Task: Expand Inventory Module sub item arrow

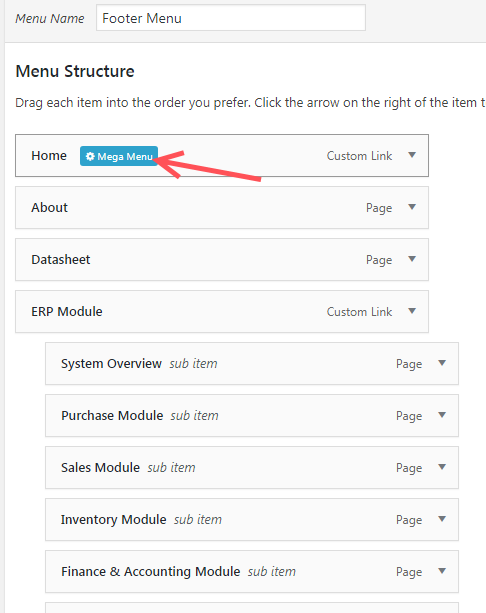Action: click(442, 519)
